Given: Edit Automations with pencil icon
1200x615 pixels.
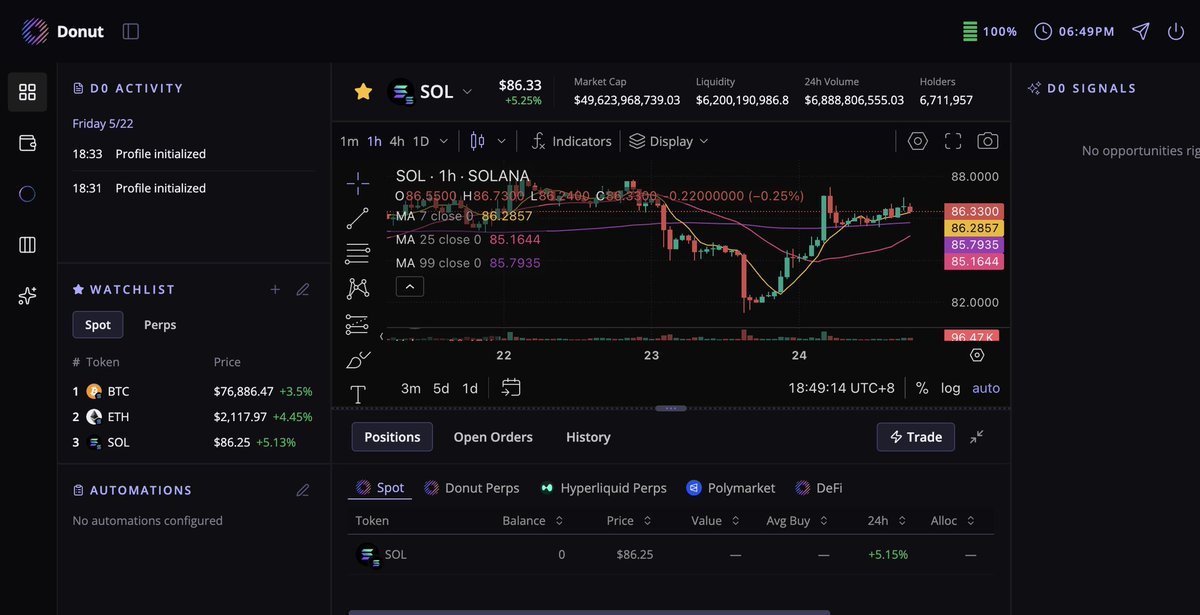Looking at the screenshot, I should pos(303,490).
